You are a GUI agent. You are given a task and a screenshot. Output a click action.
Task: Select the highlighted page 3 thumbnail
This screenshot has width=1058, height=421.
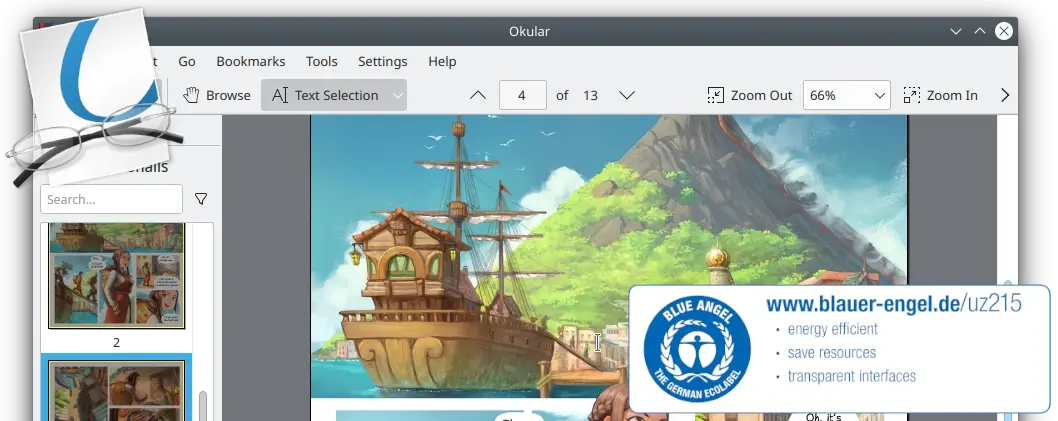pyautogui.click(x=116, y=391)
